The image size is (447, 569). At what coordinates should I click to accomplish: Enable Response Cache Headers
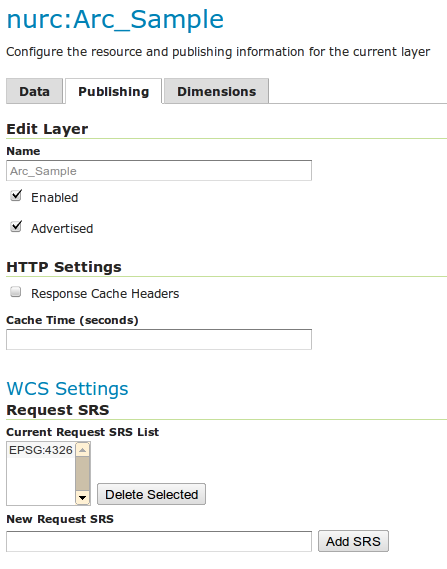point(16,292)
